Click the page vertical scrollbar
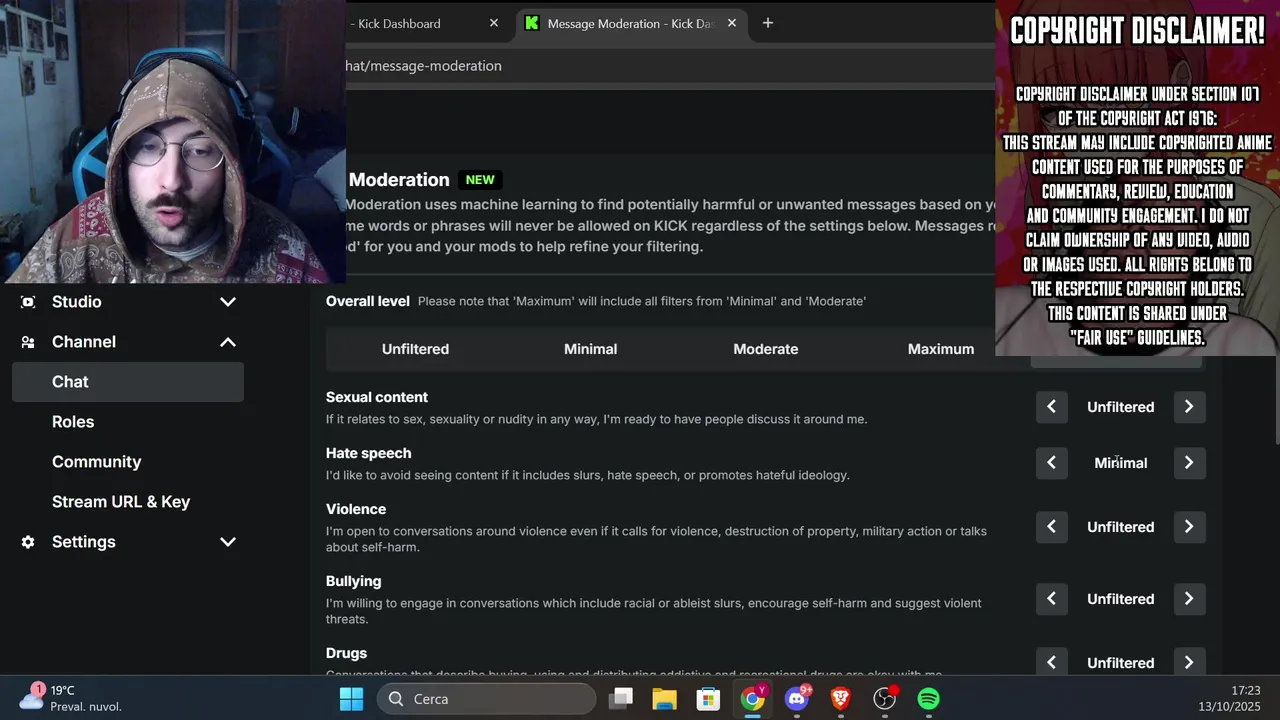Image resolution: width=1280 pixels, height=720 pixels. point(1275,398)
